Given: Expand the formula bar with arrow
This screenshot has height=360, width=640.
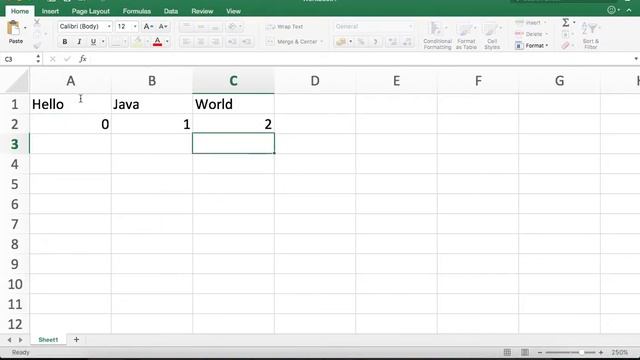Looking at the screenshot, I should tap(636, 59).
